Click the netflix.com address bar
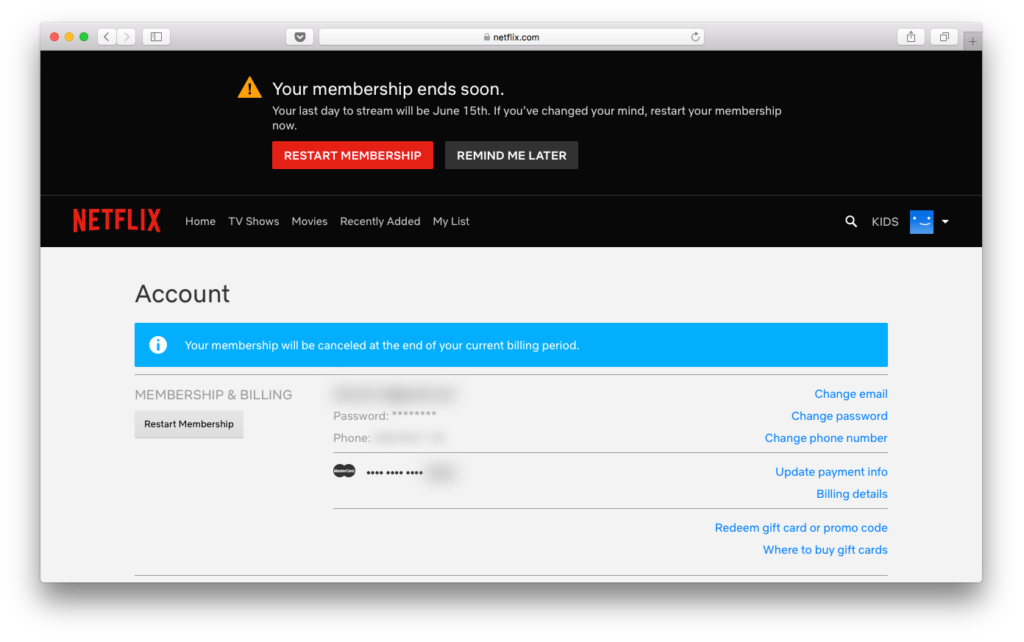The height and width of the screenshot is (642, 1024). (x=510, y=37)
